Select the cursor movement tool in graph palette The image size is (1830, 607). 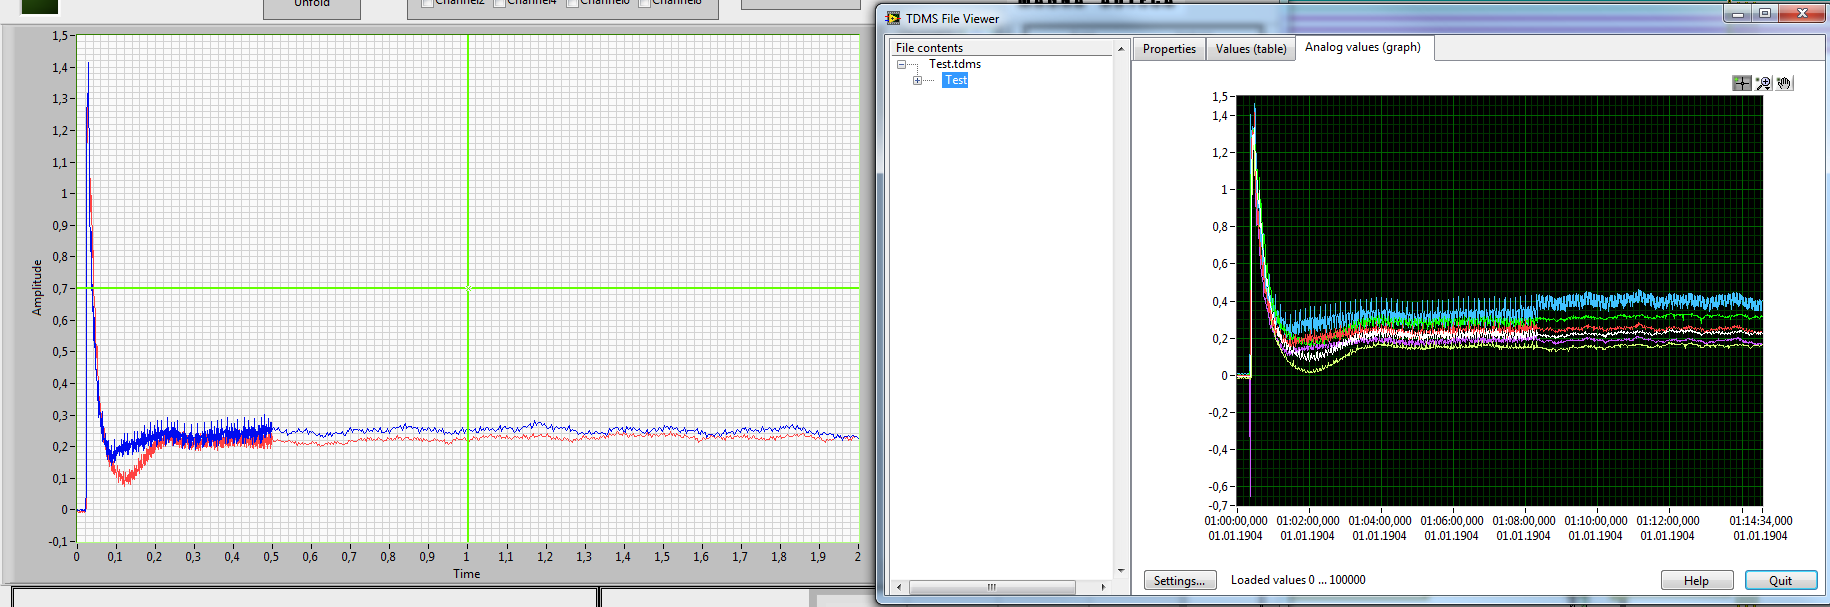click(x=1742, y=83)
